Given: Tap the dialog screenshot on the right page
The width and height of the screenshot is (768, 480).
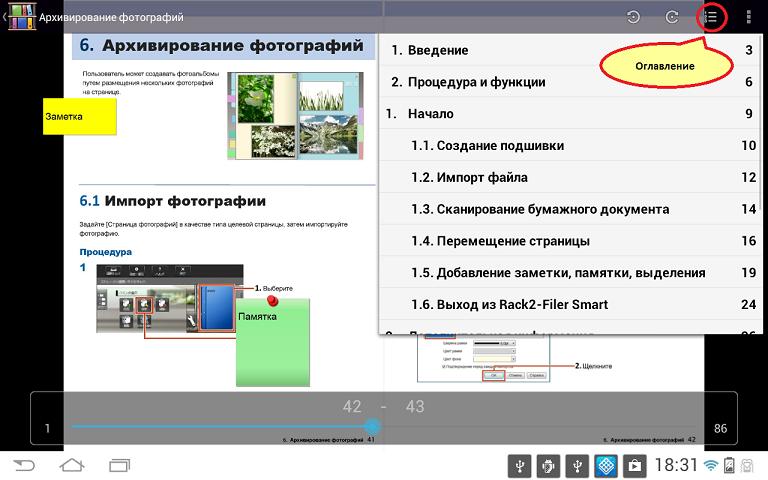Looking at the screenshot, I should pos(483,359).
